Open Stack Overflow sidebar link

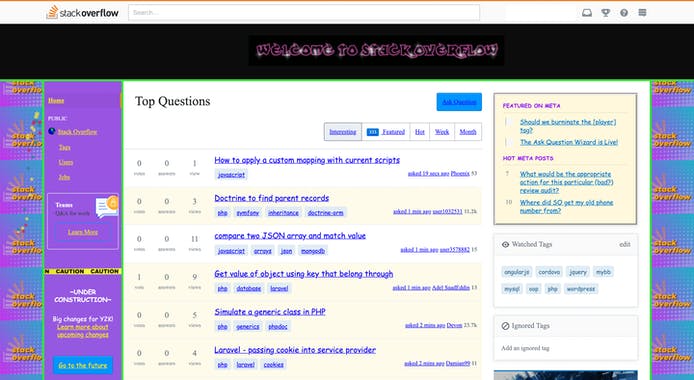tap(77, 132)
